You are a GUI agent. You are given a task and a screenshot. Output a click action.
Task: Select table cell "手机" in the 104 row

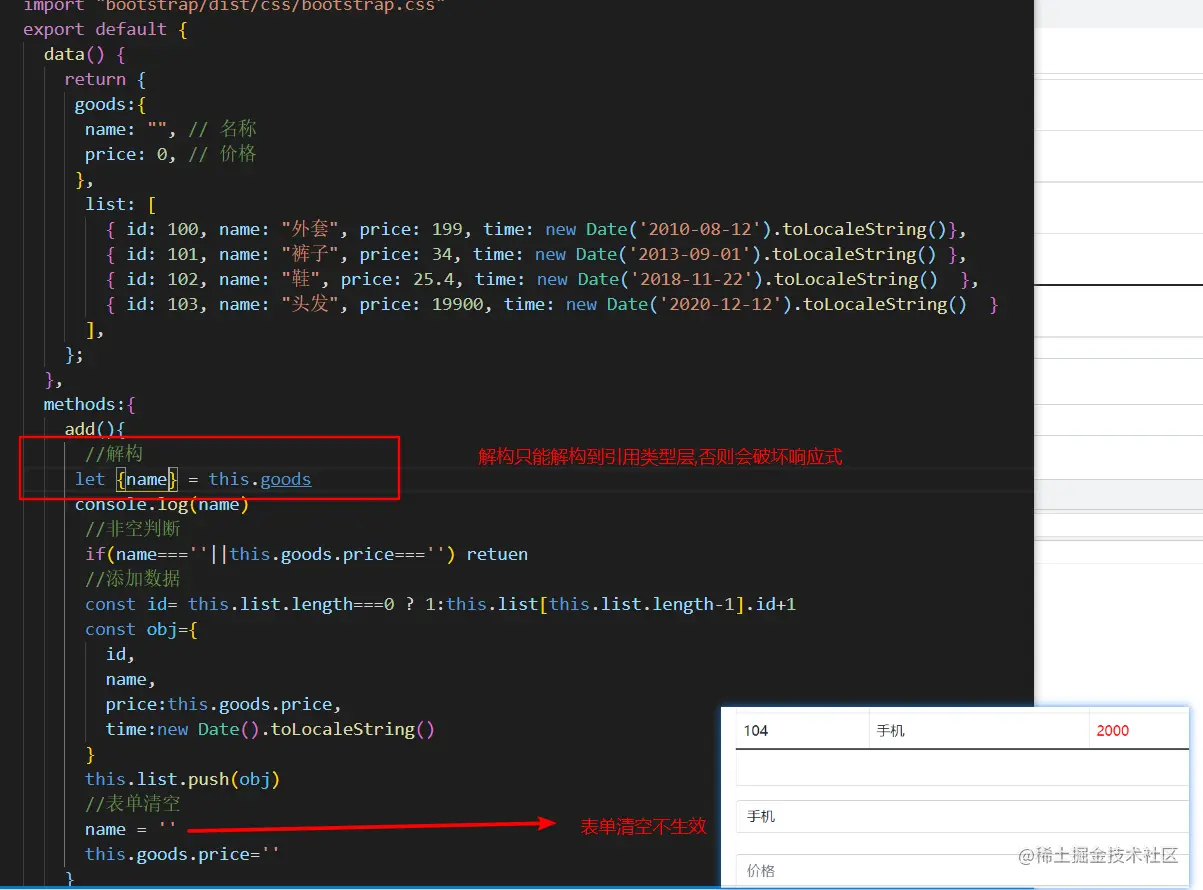(x=891, y=731)
